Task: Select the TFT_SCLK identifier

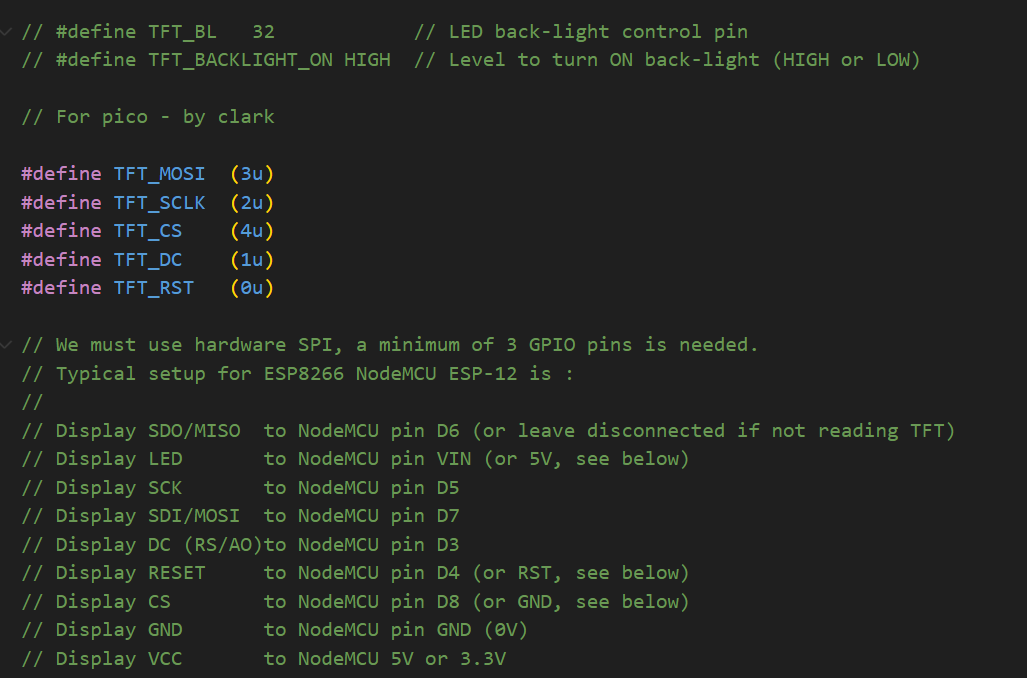Action: point(159,202)
